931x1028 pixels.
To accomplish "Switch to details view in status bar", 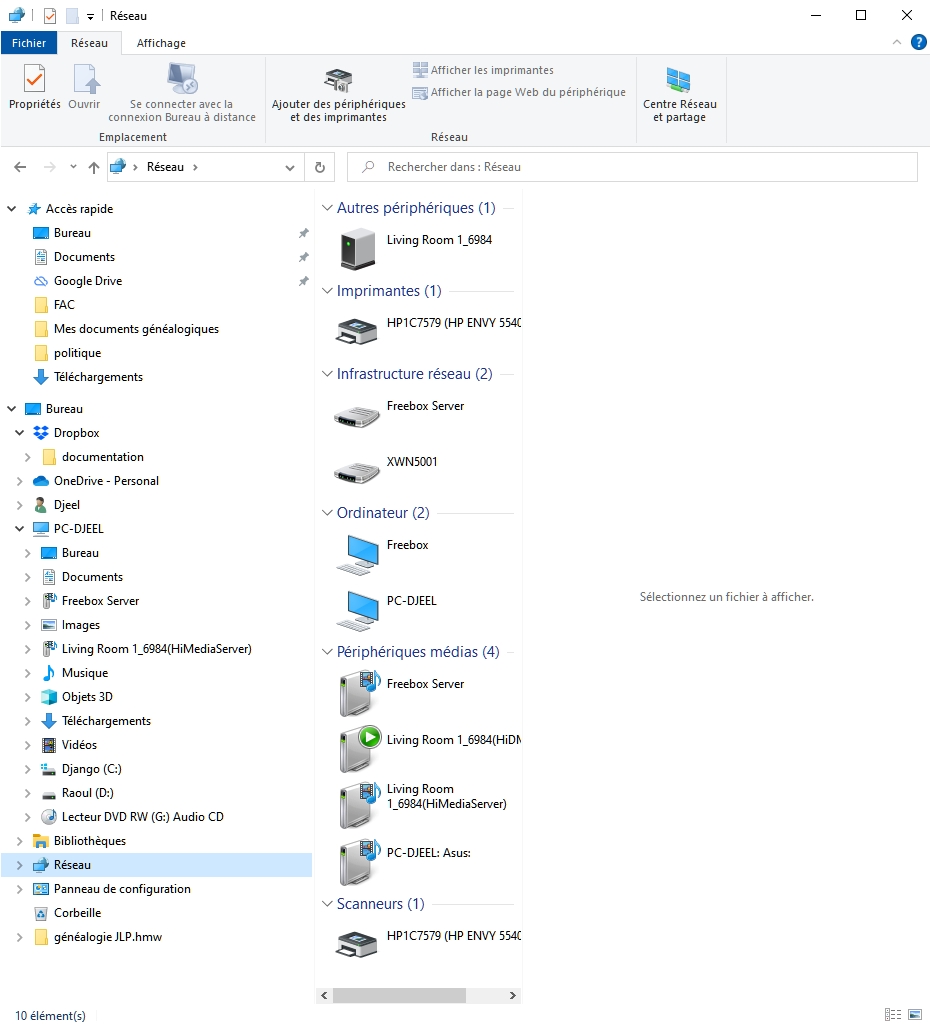I will [x=892, y=1015].
